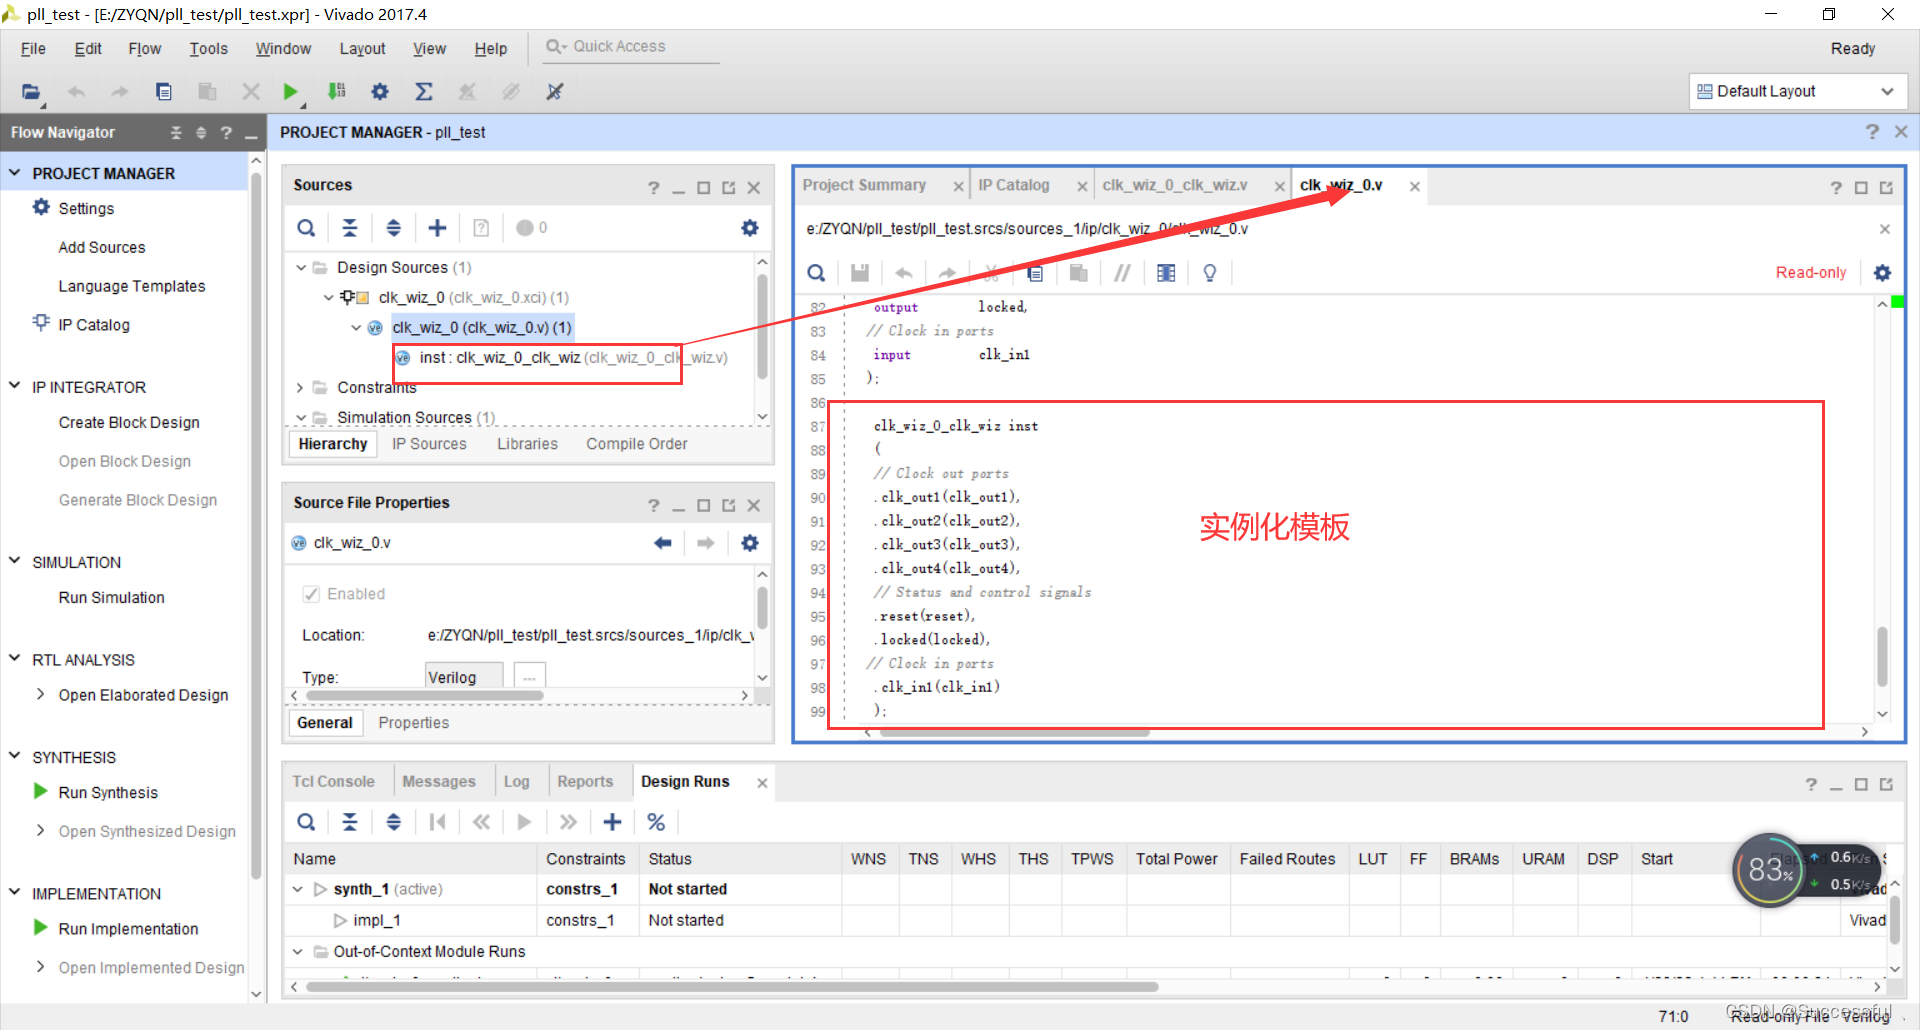Viewport: 1920px width, 1030px height.
Task: Toggle line comment in editor toolbar
Action: coord(1122,273)
